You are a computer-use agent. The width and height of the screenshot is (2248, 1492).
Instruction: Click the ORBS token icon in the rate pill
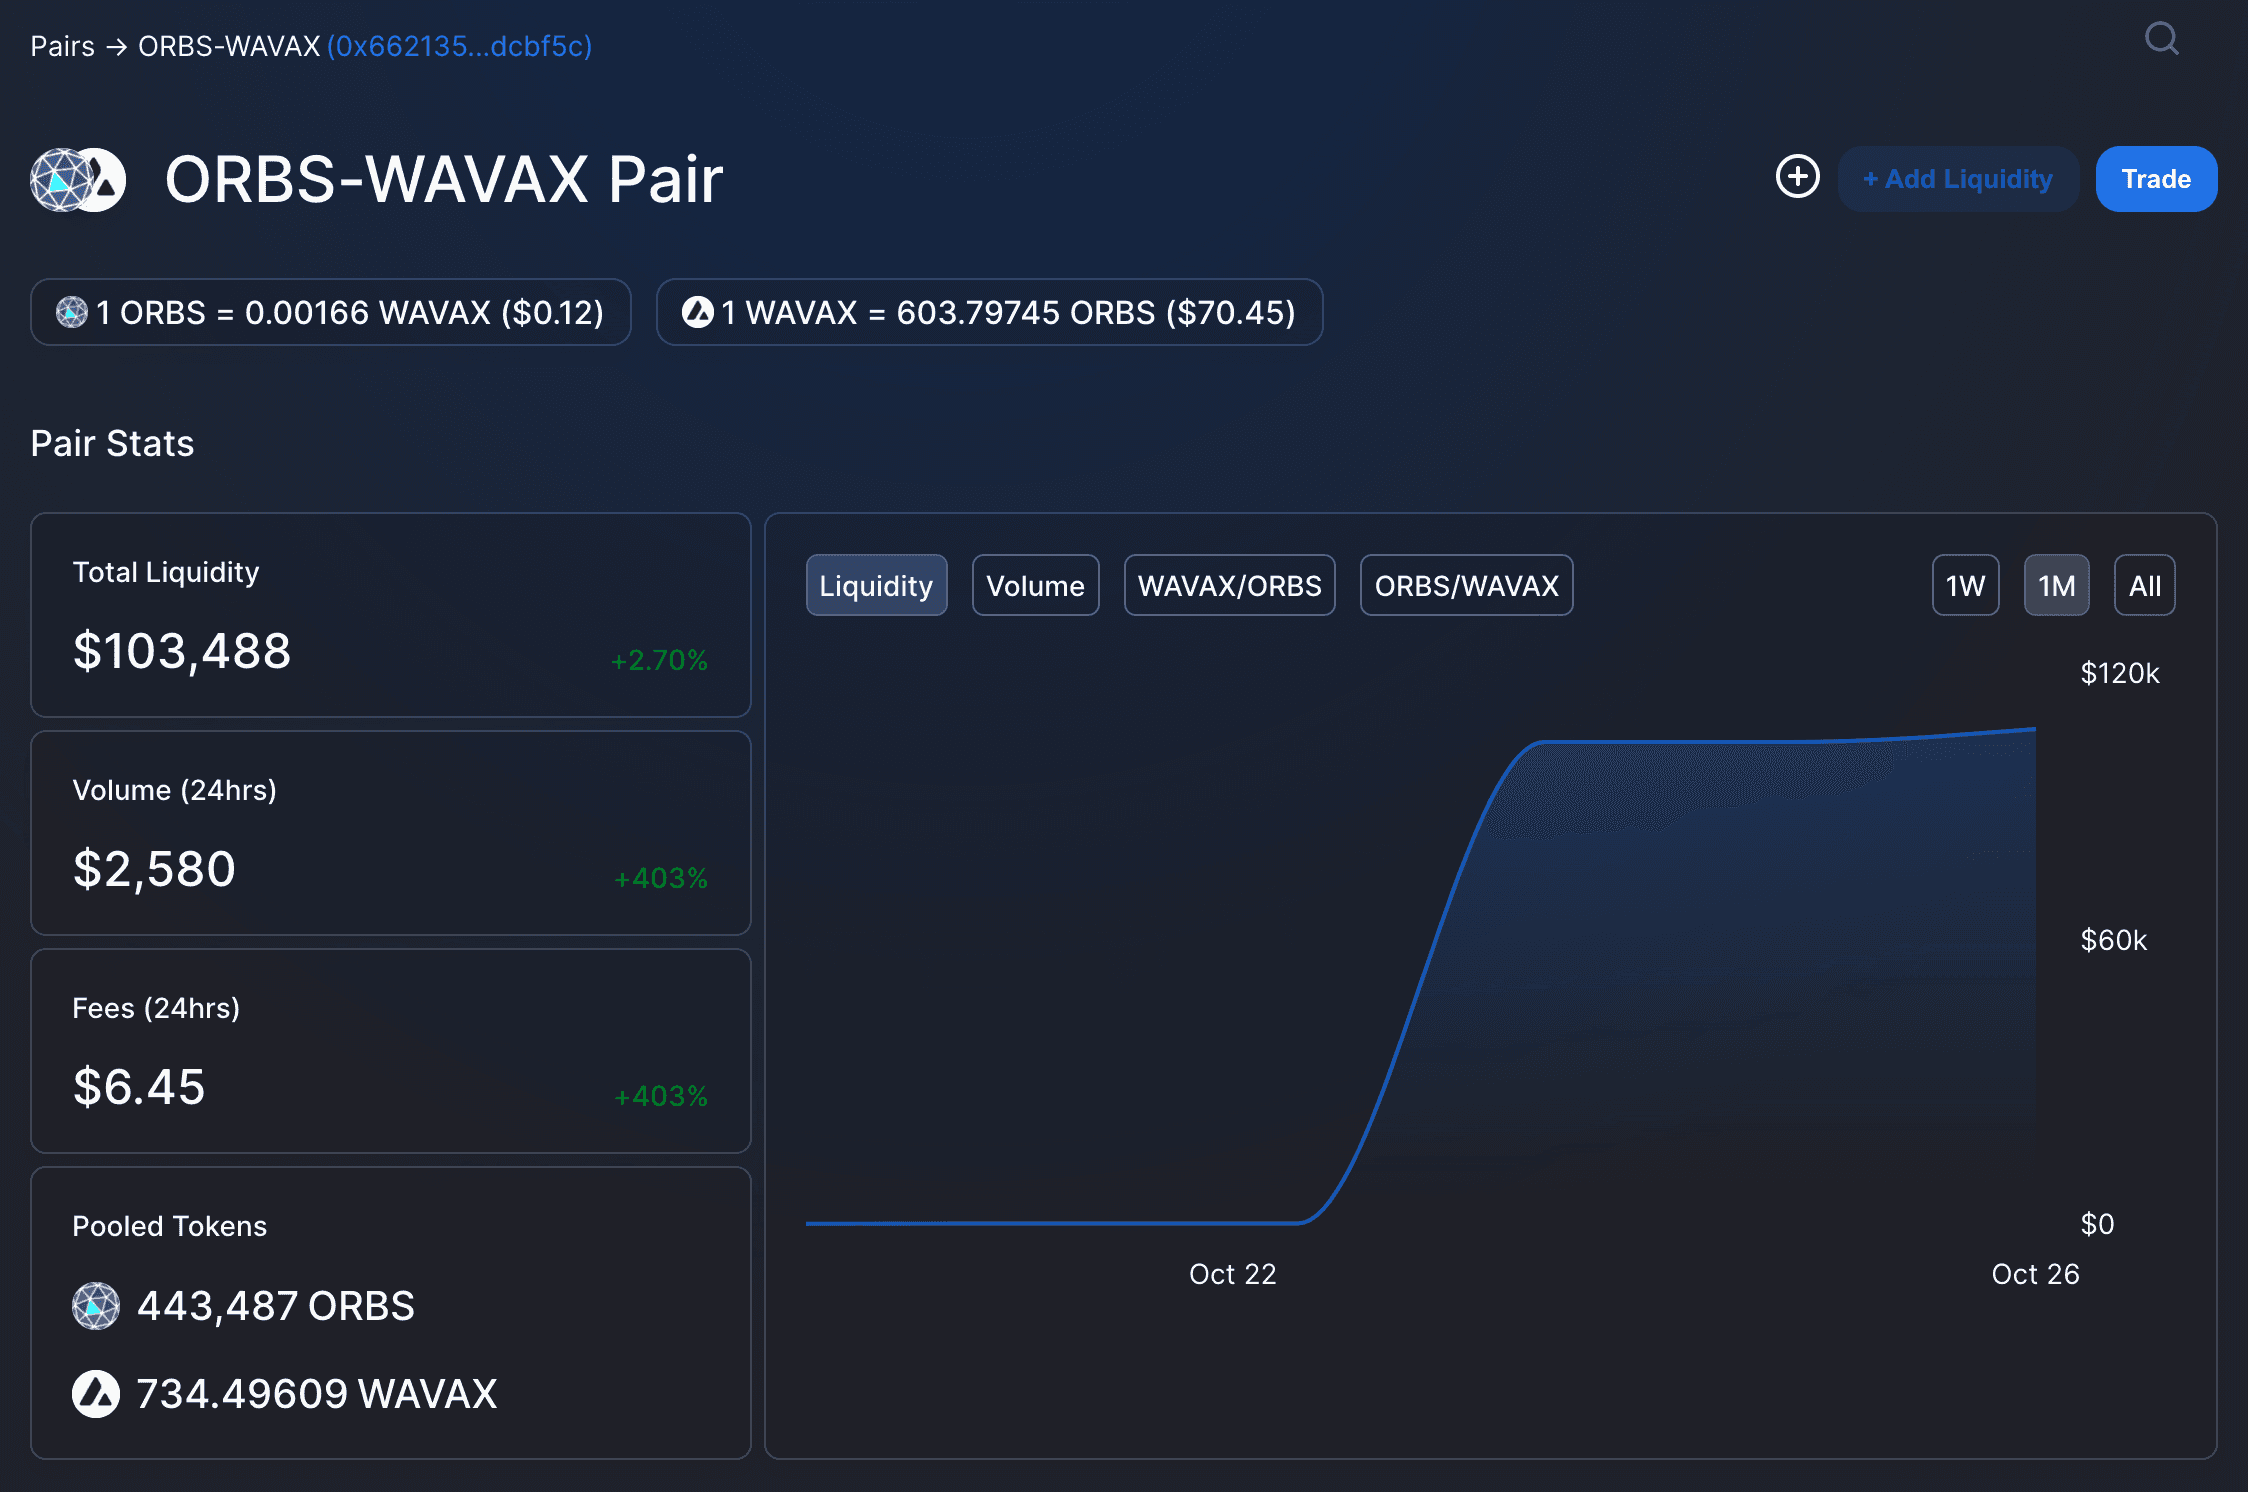(x=72, y=312)
